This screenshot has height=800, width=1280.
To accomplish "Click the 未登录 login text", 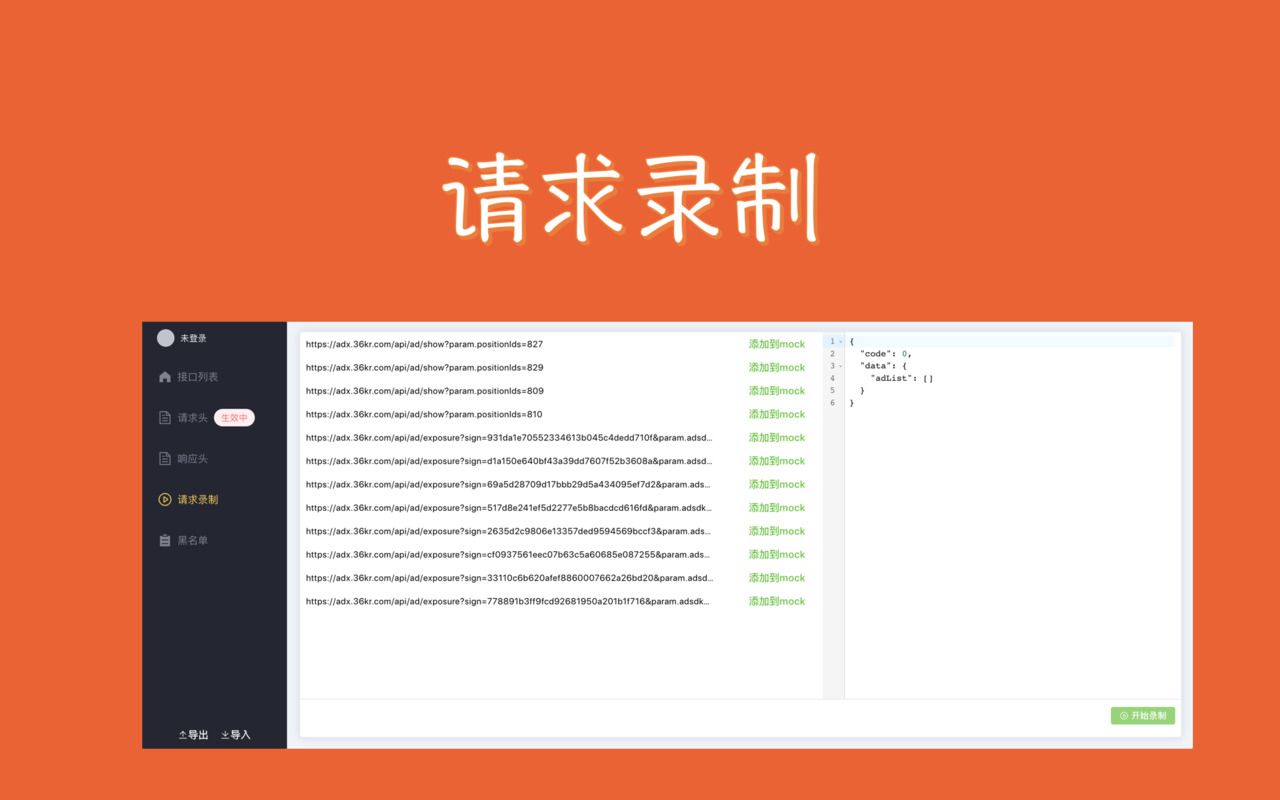I will (193, 338).
